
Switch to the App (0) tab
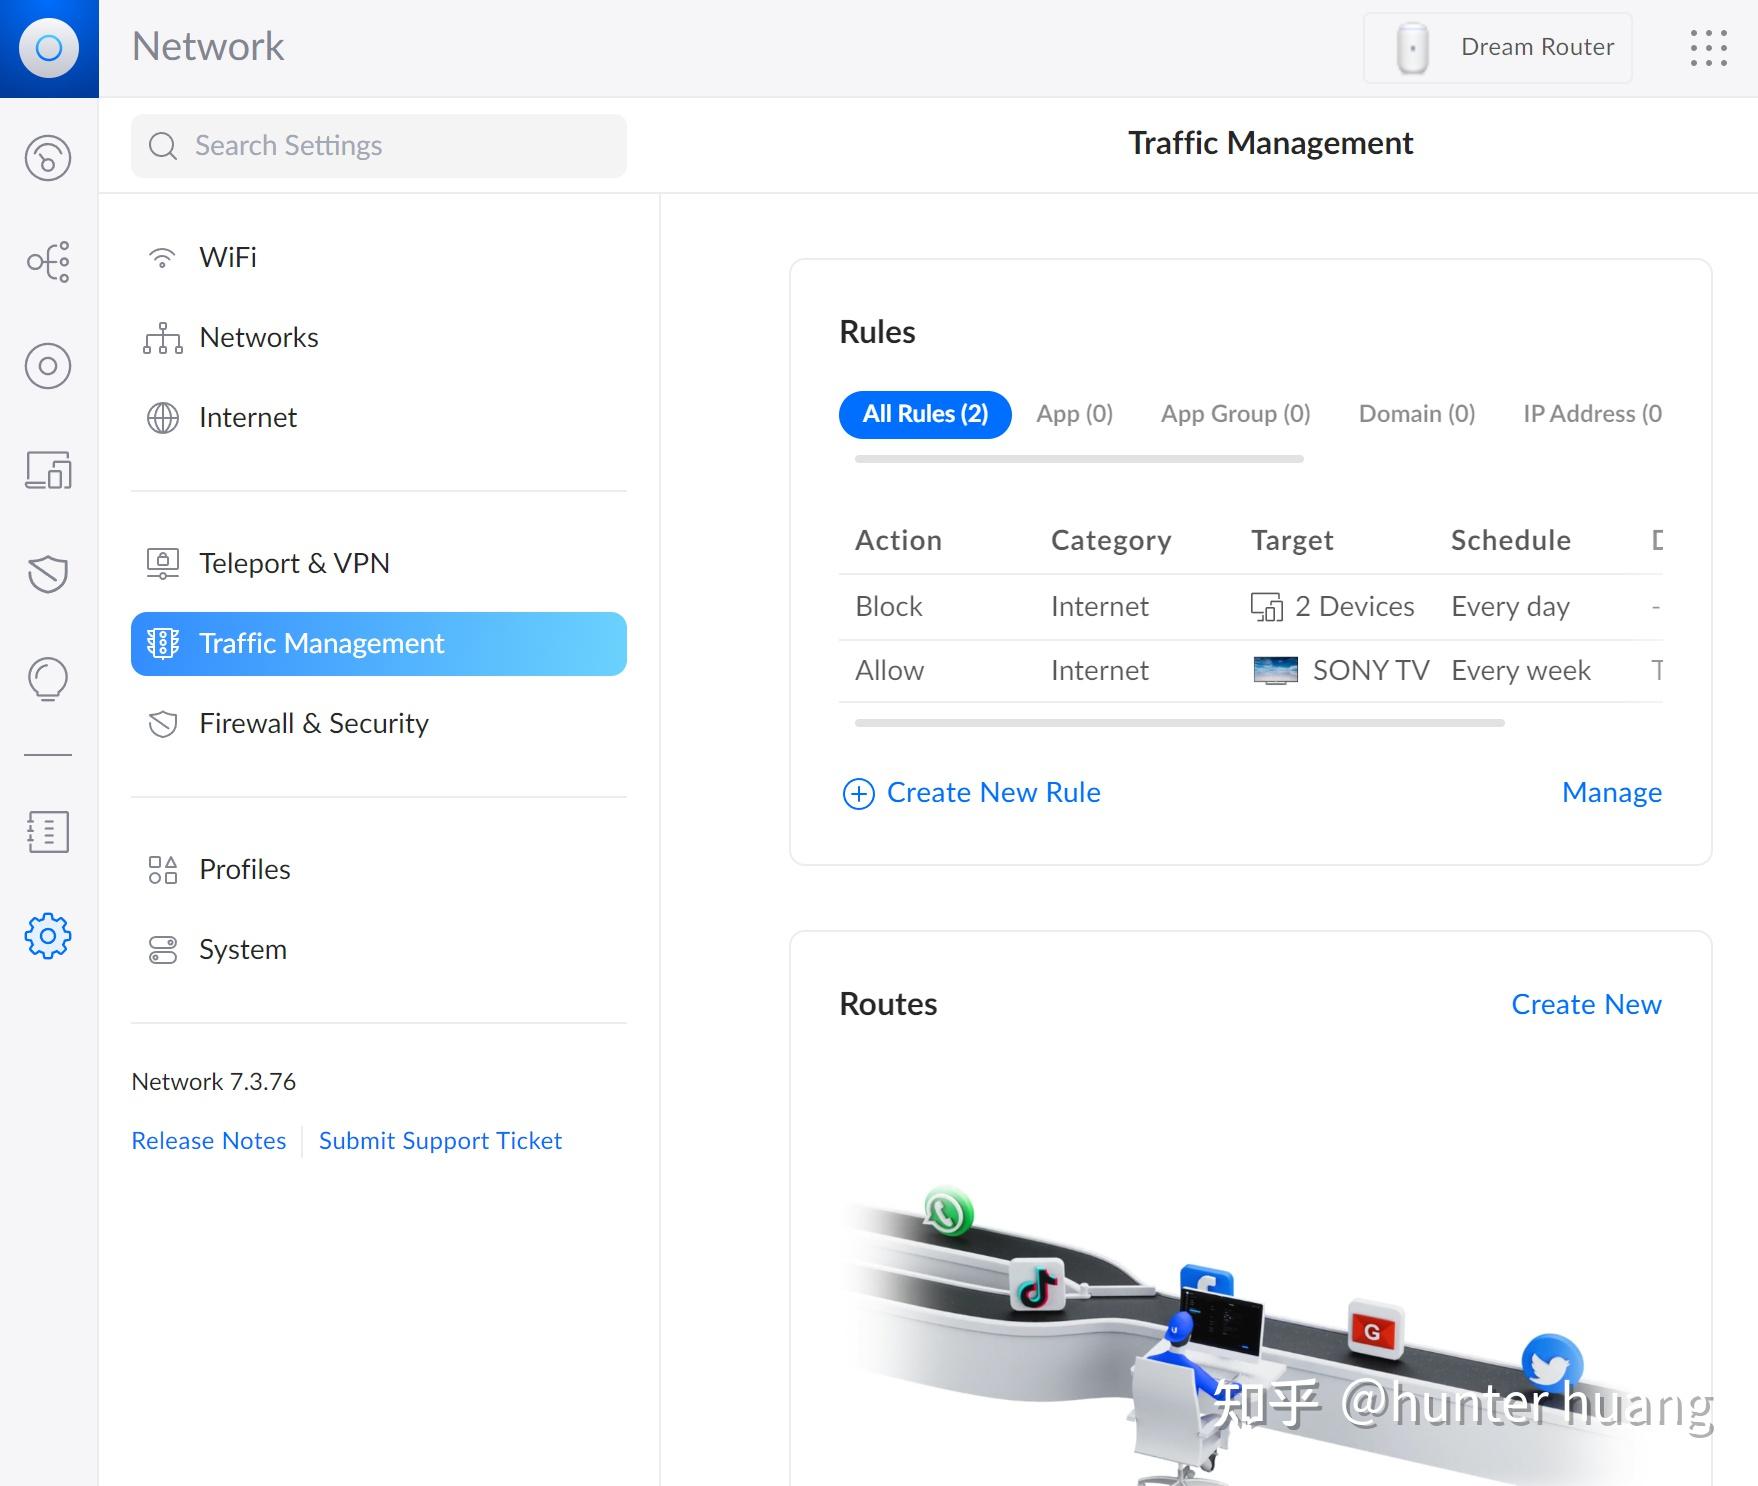point(1075,414)
